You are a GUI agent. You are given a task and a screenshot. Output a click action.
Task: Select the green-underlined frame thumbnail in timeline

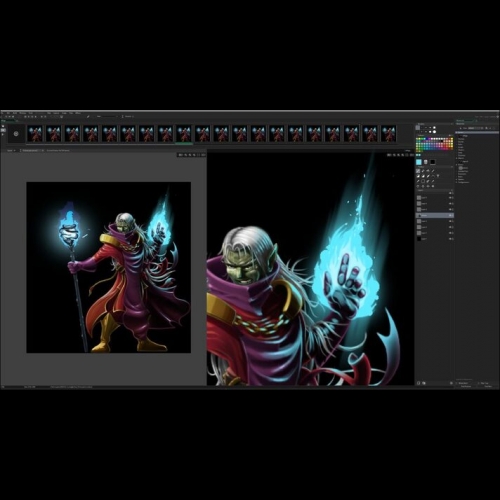click(184, 134)
